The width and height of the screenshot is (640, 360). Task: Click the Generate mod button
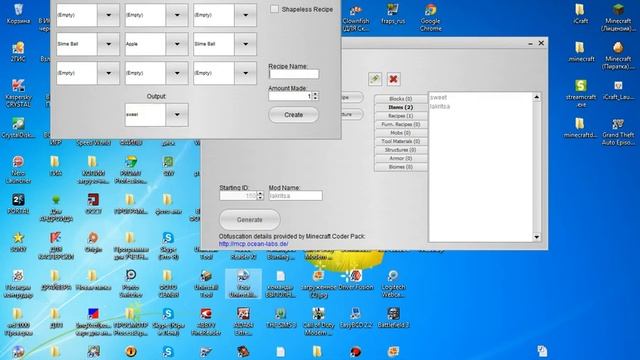point(250,220)
